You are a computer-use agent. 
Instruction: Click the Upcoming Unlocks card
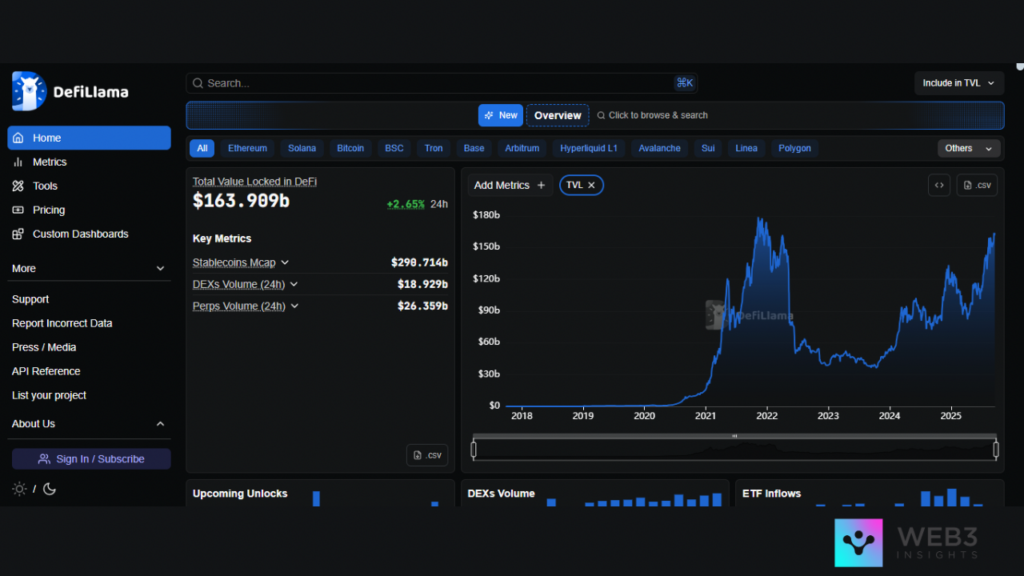320,494
